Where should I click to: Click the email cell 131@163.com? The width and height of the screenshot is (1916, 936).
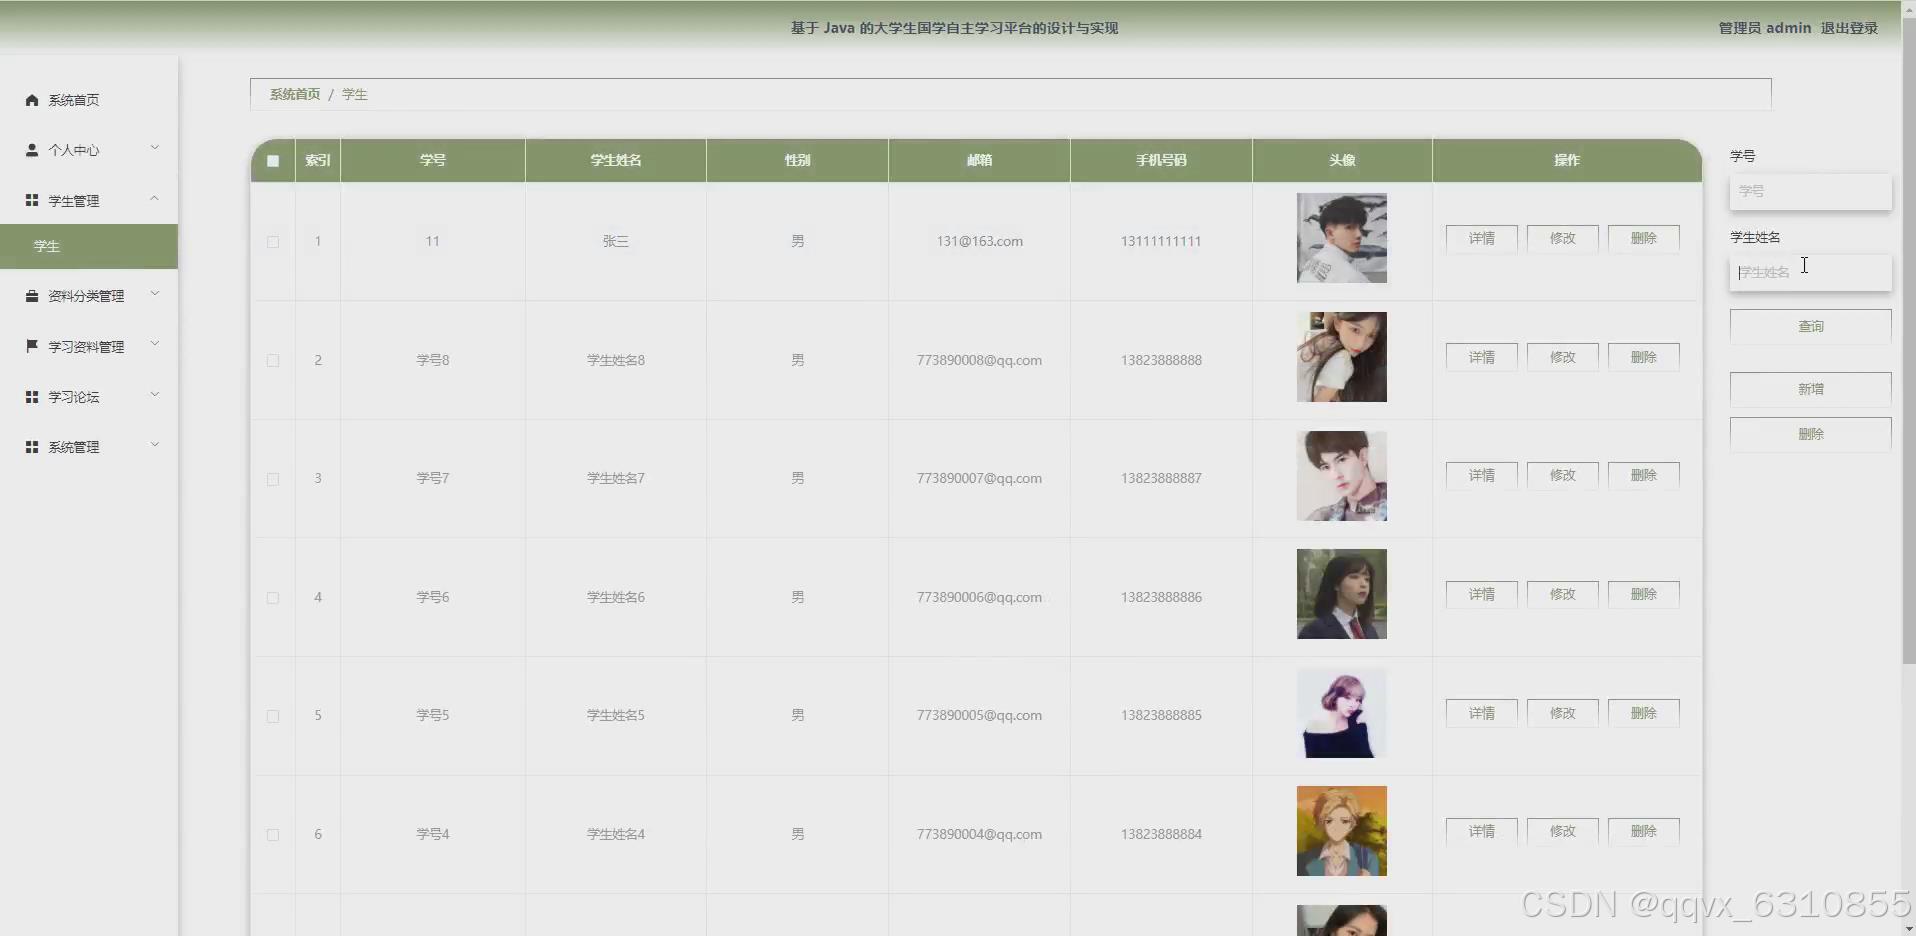[x=979, y=241]
